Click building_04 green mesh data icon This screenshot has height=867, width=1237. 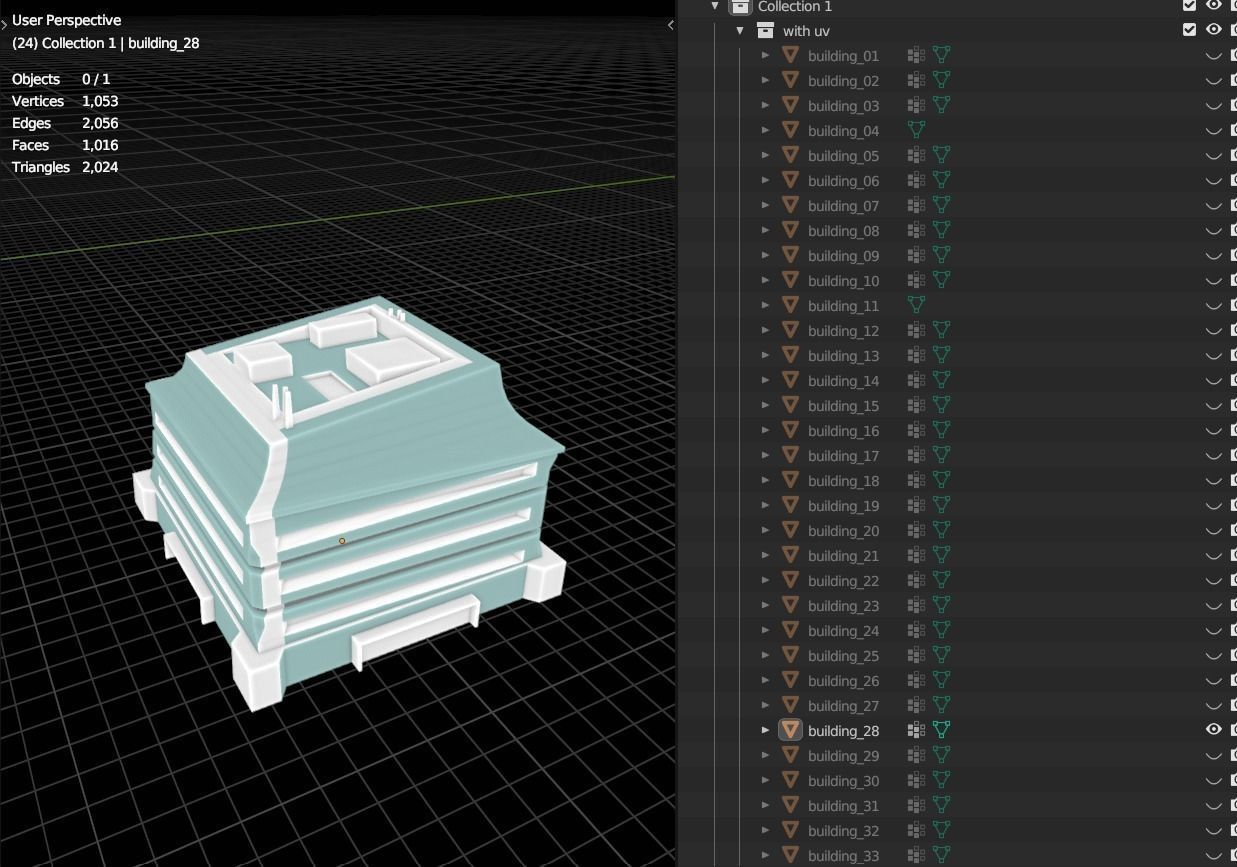pyautogui.click(x=916, y=130)
